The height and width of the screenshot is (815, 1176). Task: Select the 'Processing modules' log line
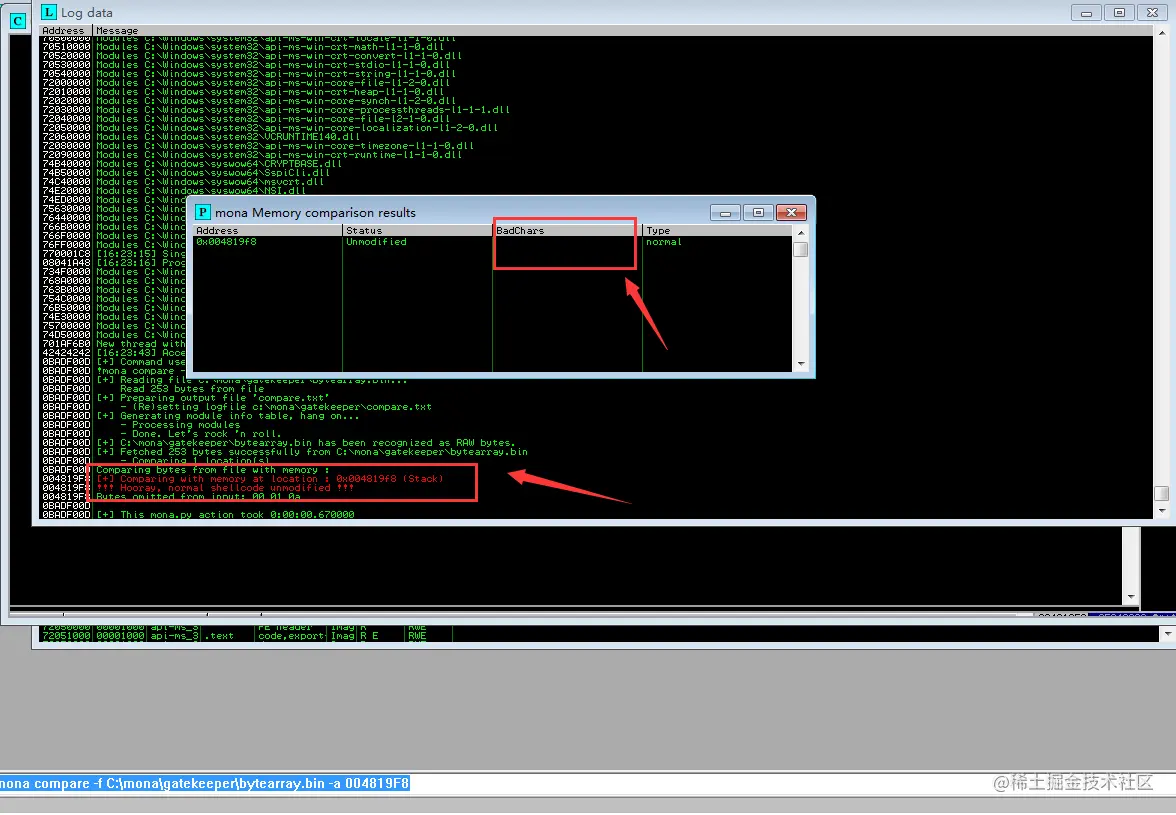point(180,424)
